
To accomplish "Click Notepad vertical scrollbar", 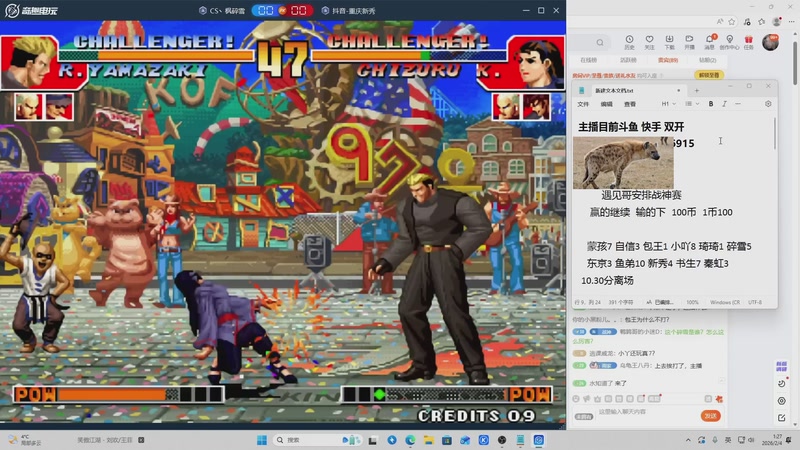I will 774,134.
